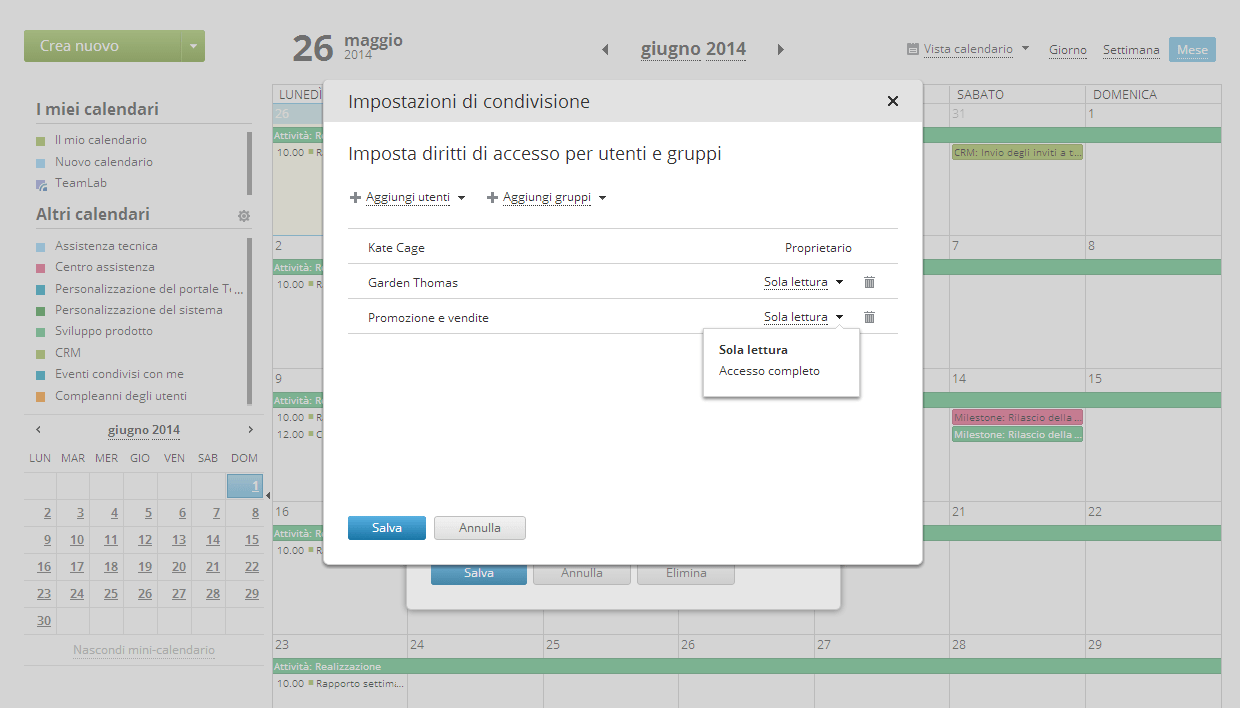1240x708 pixels.
Task: Go to next month in main header
Action: point(781,49)
